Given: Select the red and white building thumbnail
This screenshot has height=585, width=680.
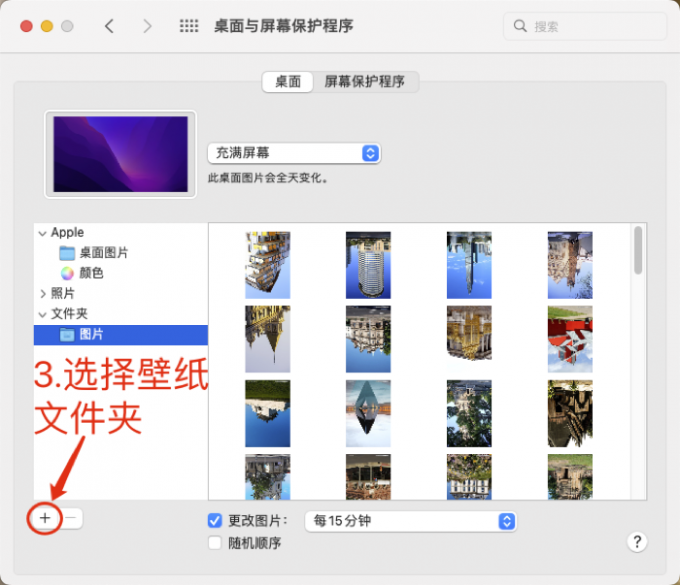Looking at the screenshot, I should [570, 339].
